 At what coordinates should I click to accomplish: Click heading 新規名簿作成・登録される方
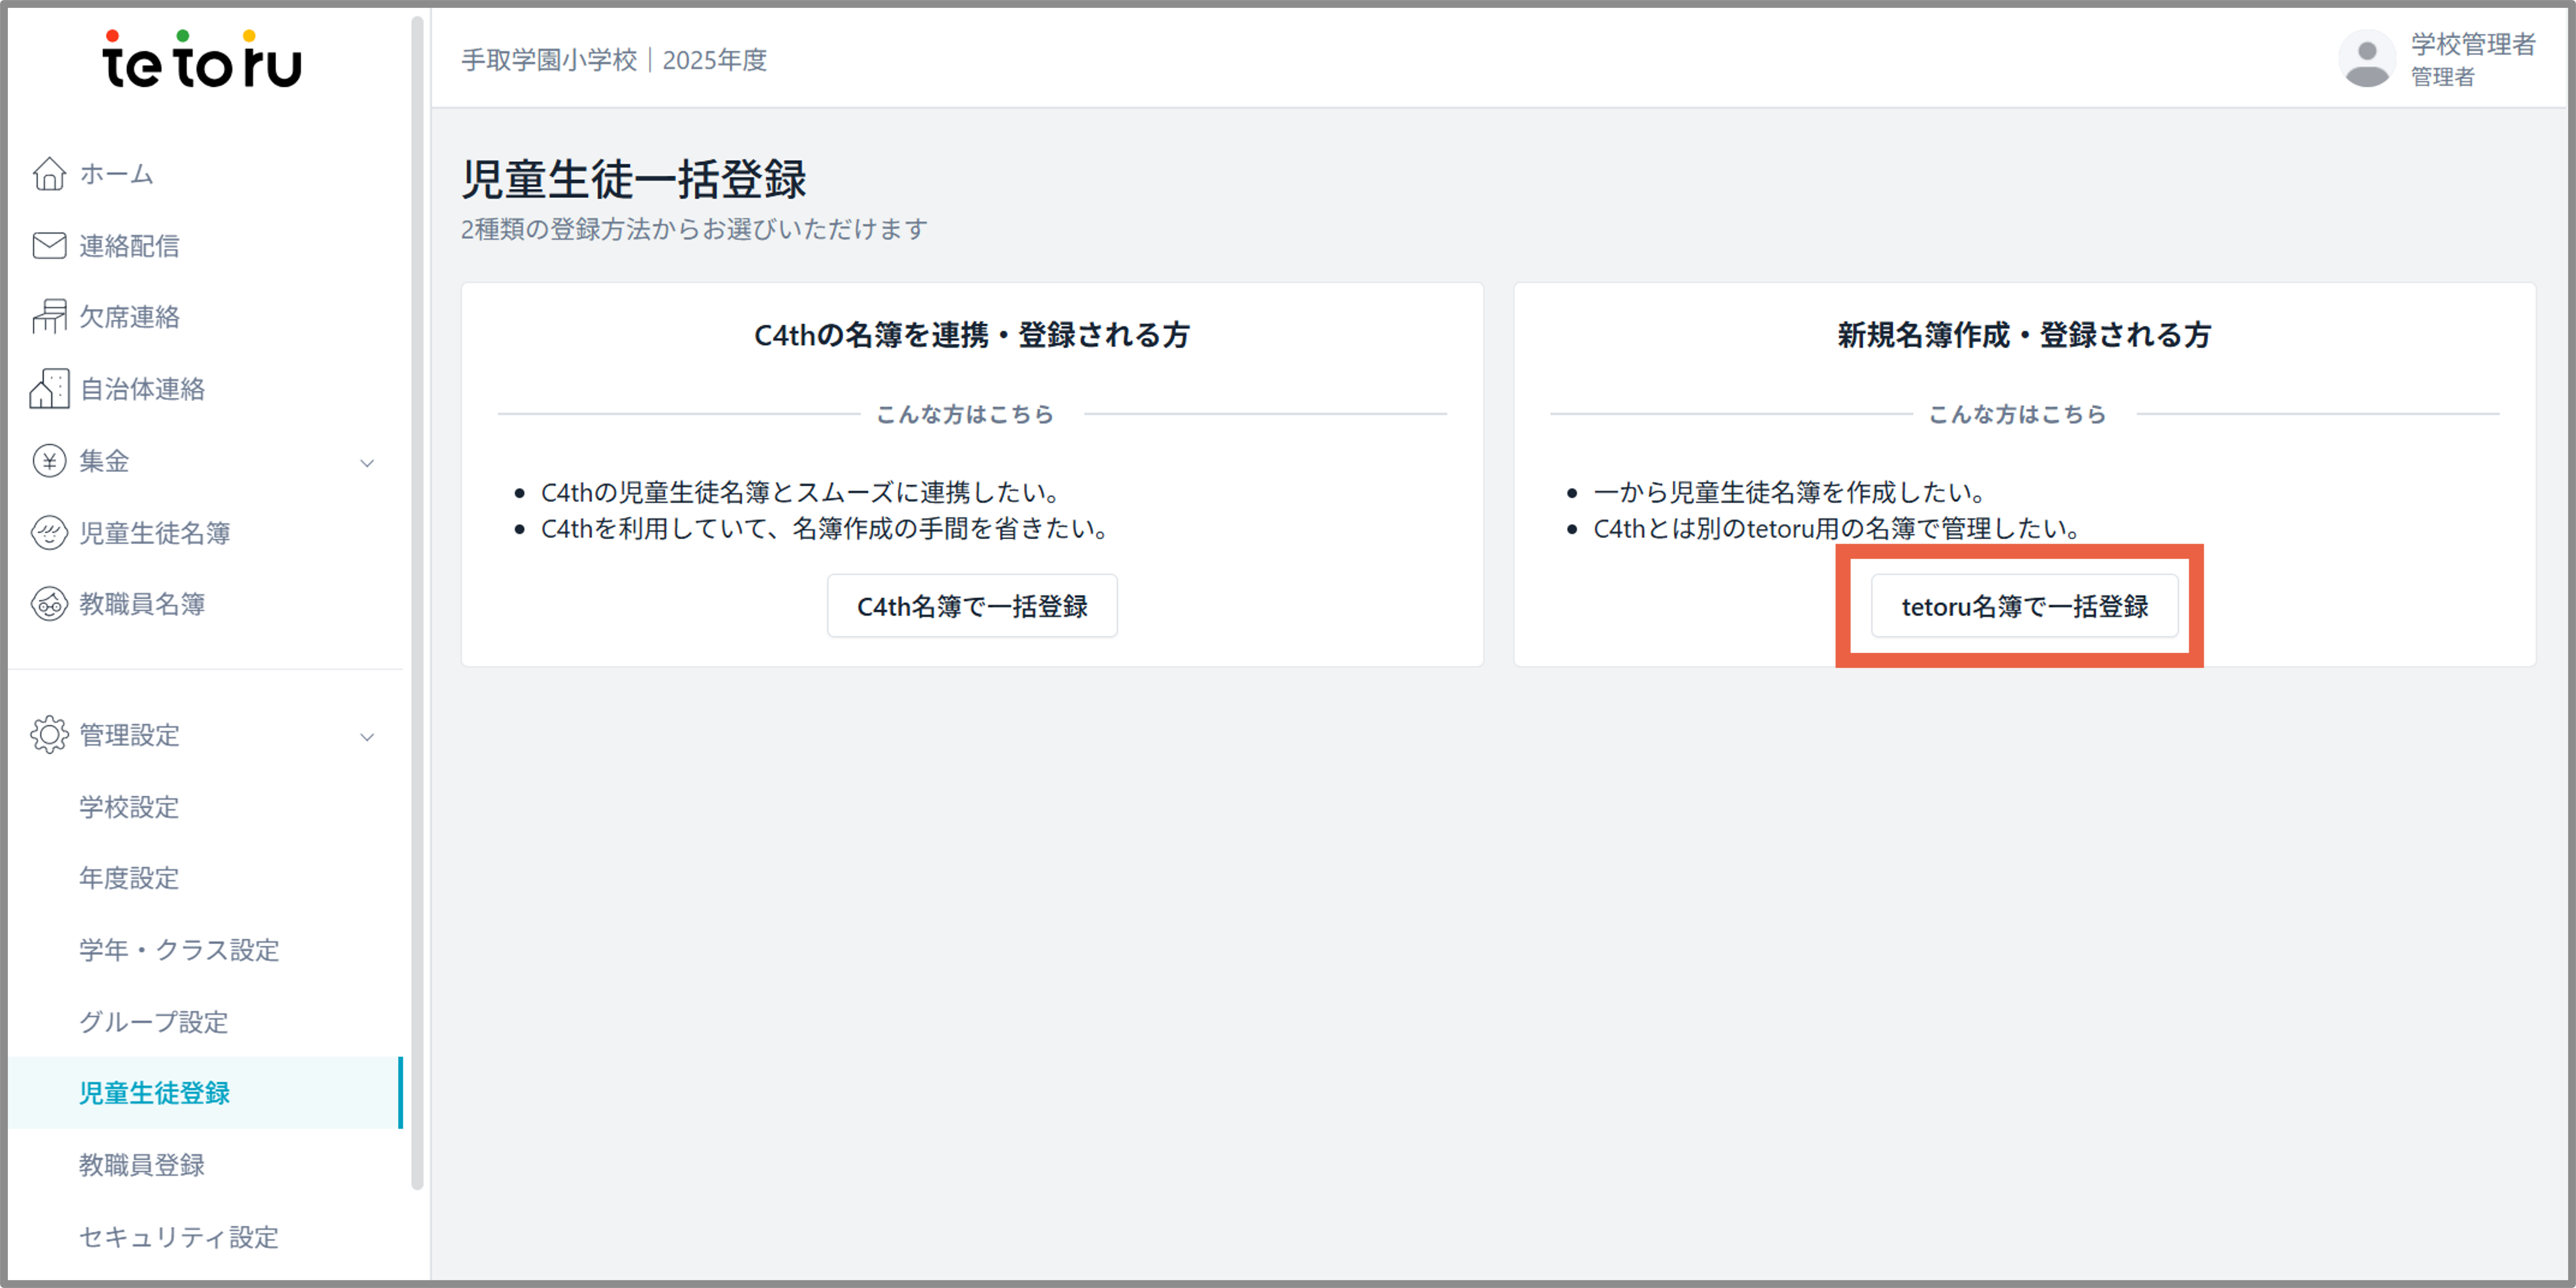pos(2024,335)
